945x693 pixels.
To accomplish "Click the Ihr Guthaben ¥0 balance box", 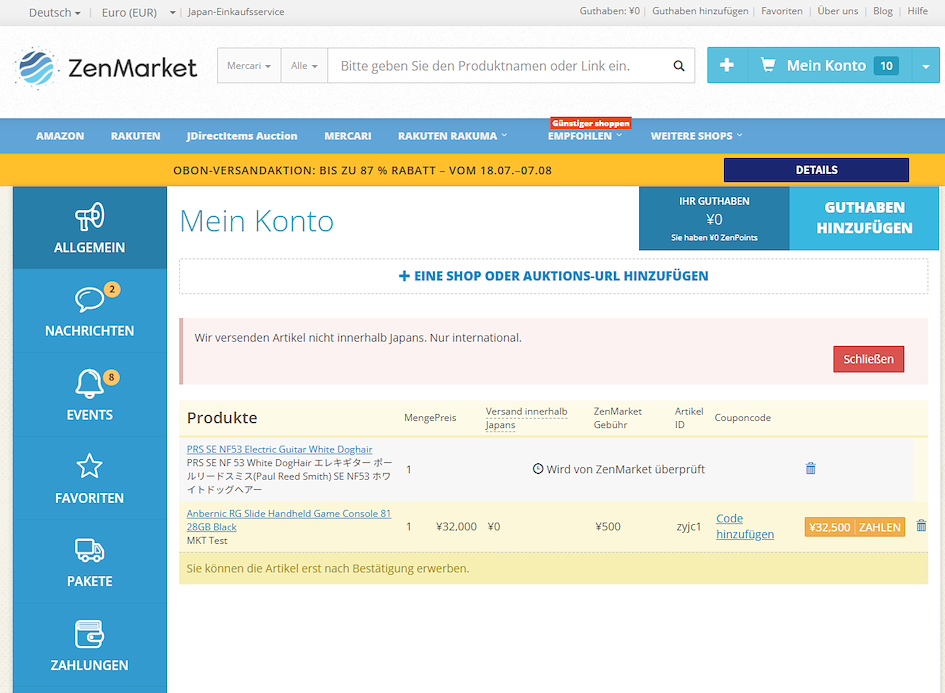I will coord(714,218).
